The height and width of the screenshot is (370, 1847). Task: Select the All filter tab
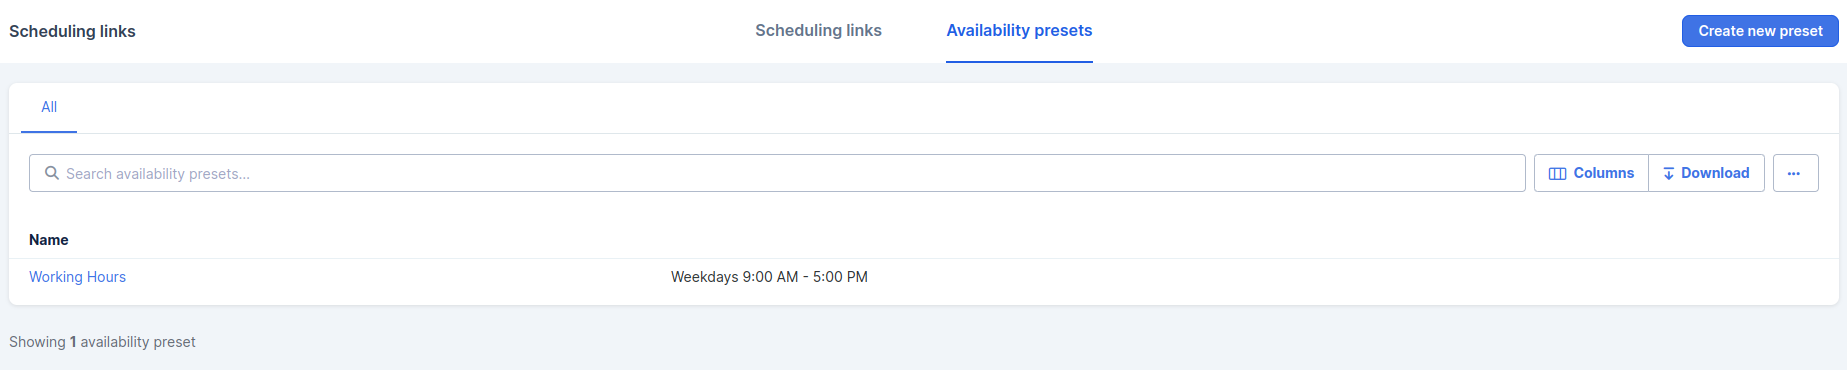pyautogui.click(x=49, y=107)
